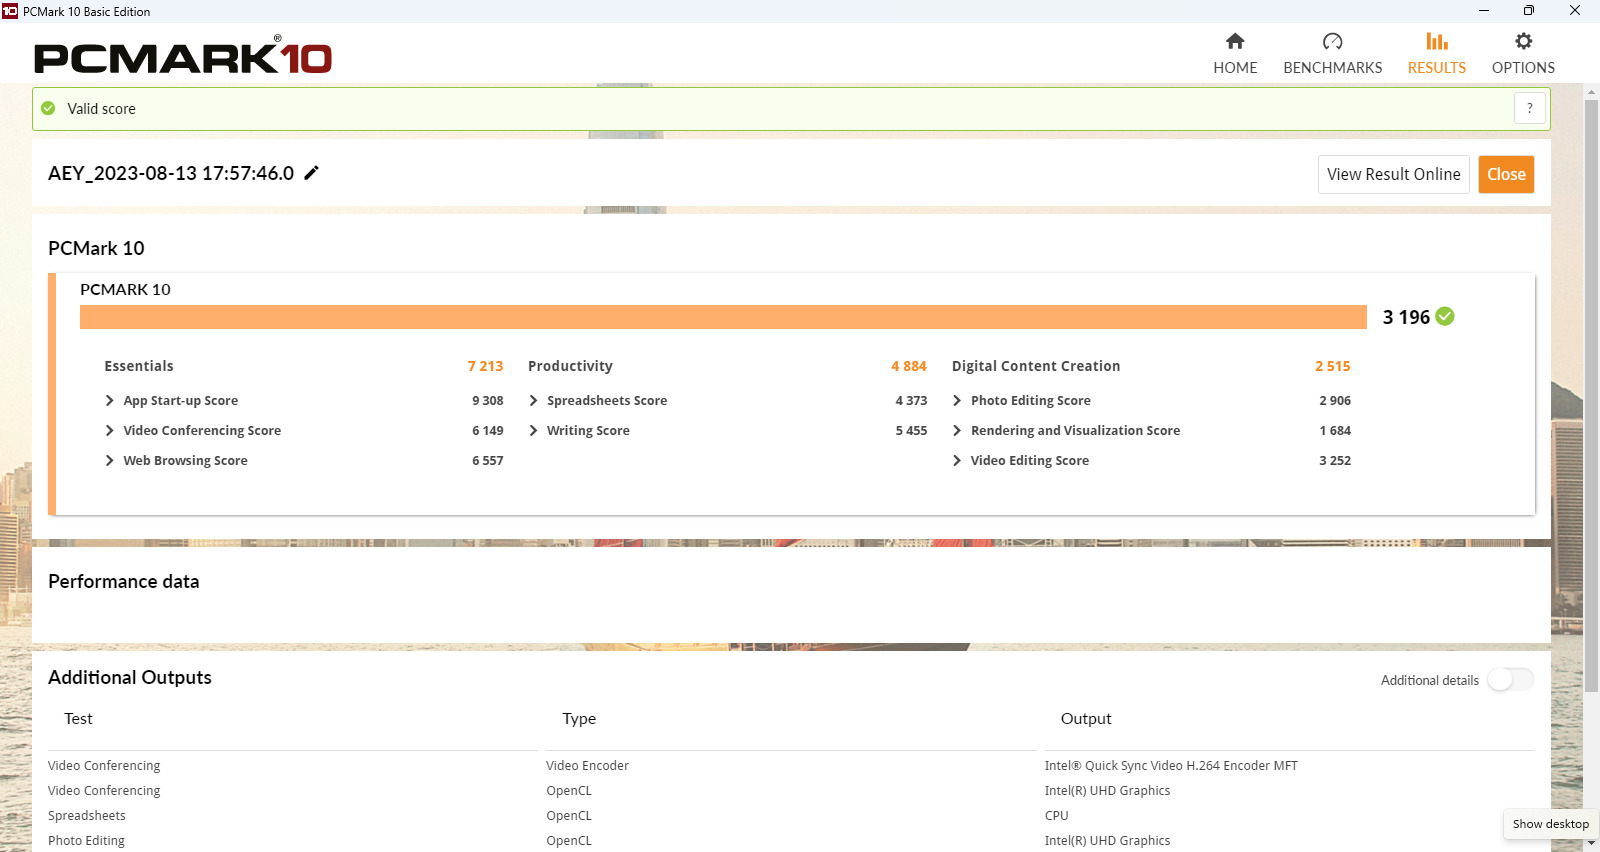Click the PCMark 10 logo
1600x852 pixels.
pos(183,55)
